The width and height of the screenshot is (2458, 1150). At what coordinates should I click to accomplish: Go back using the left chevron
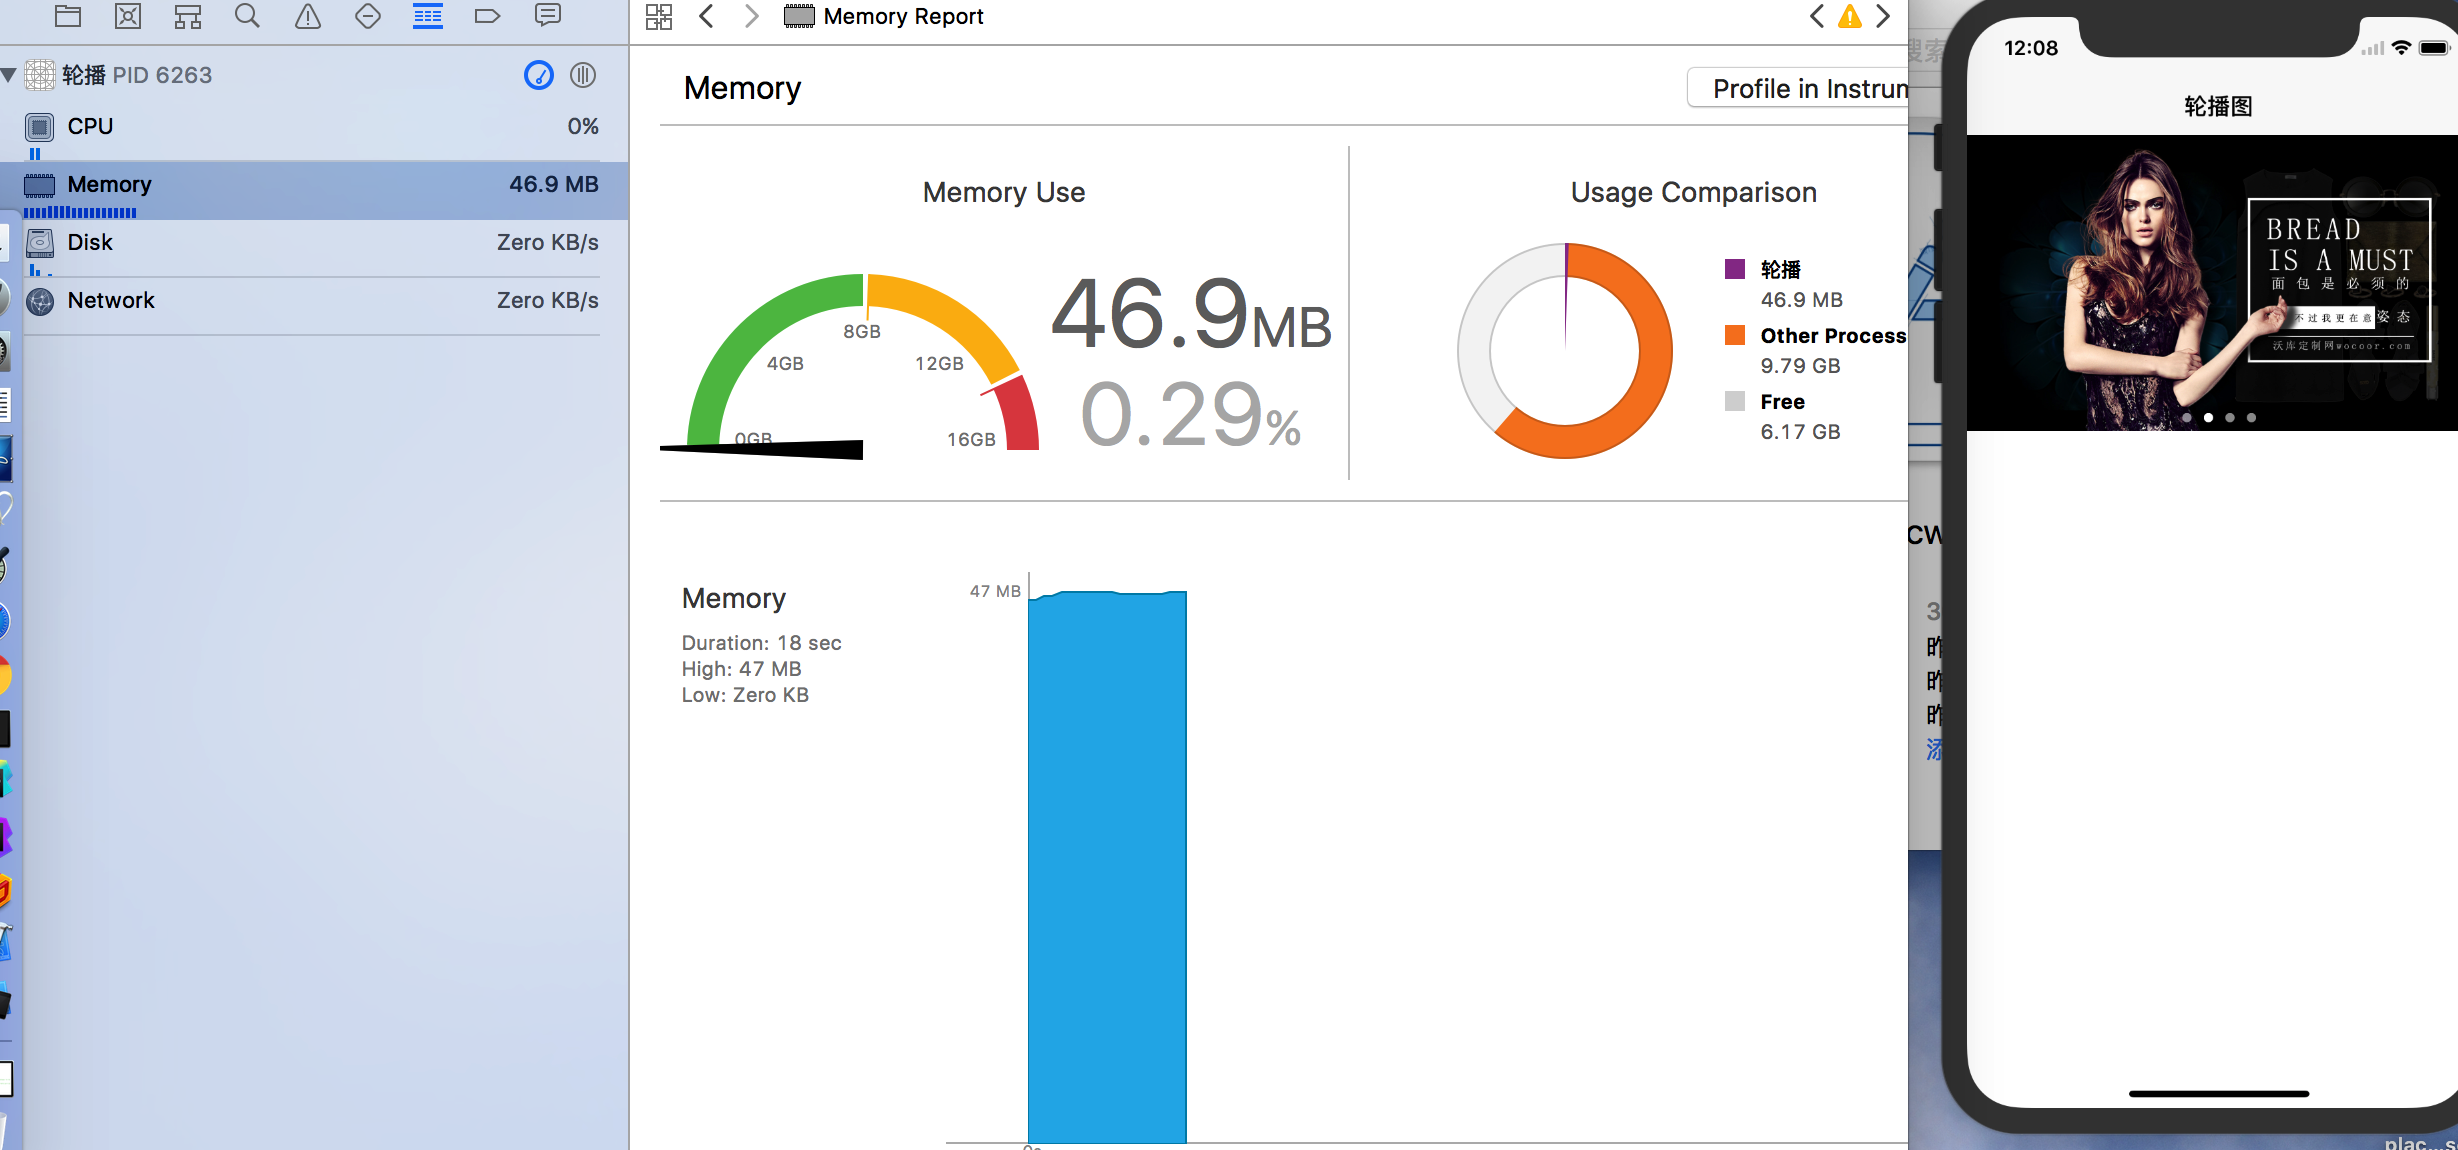tap(707, 16)
